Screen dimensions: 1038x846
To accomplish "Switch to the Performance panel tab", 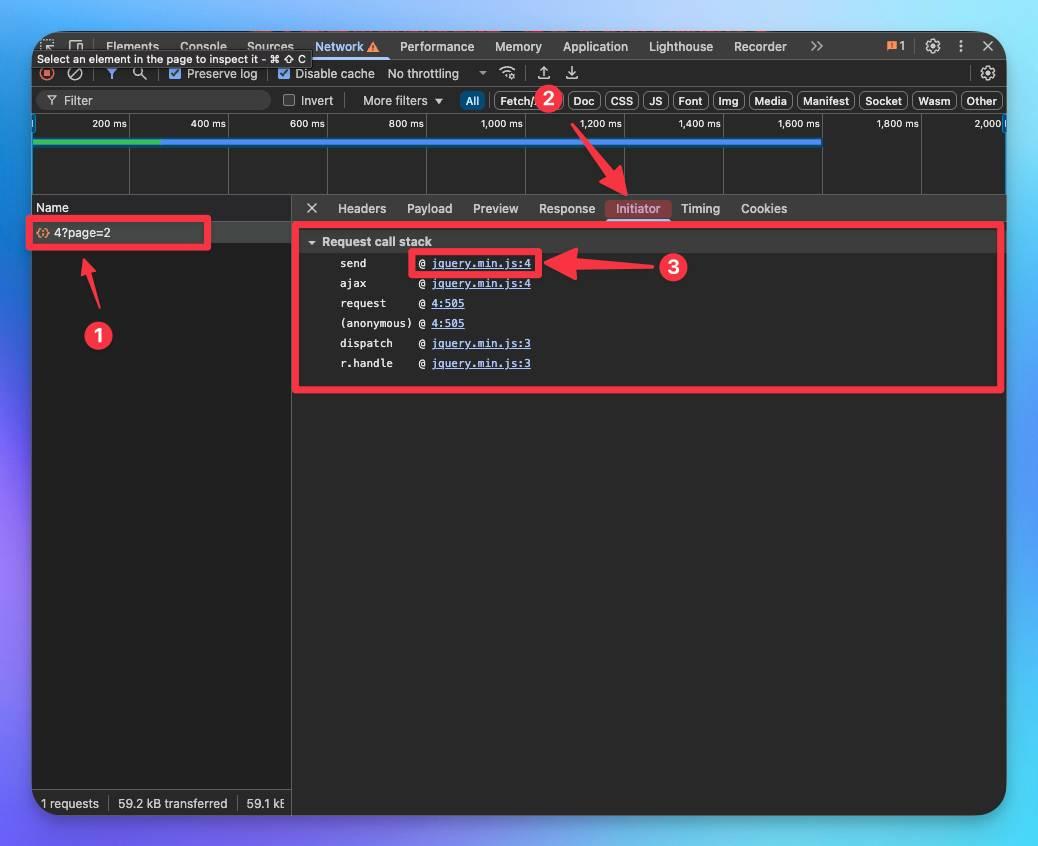I will 437,46.
